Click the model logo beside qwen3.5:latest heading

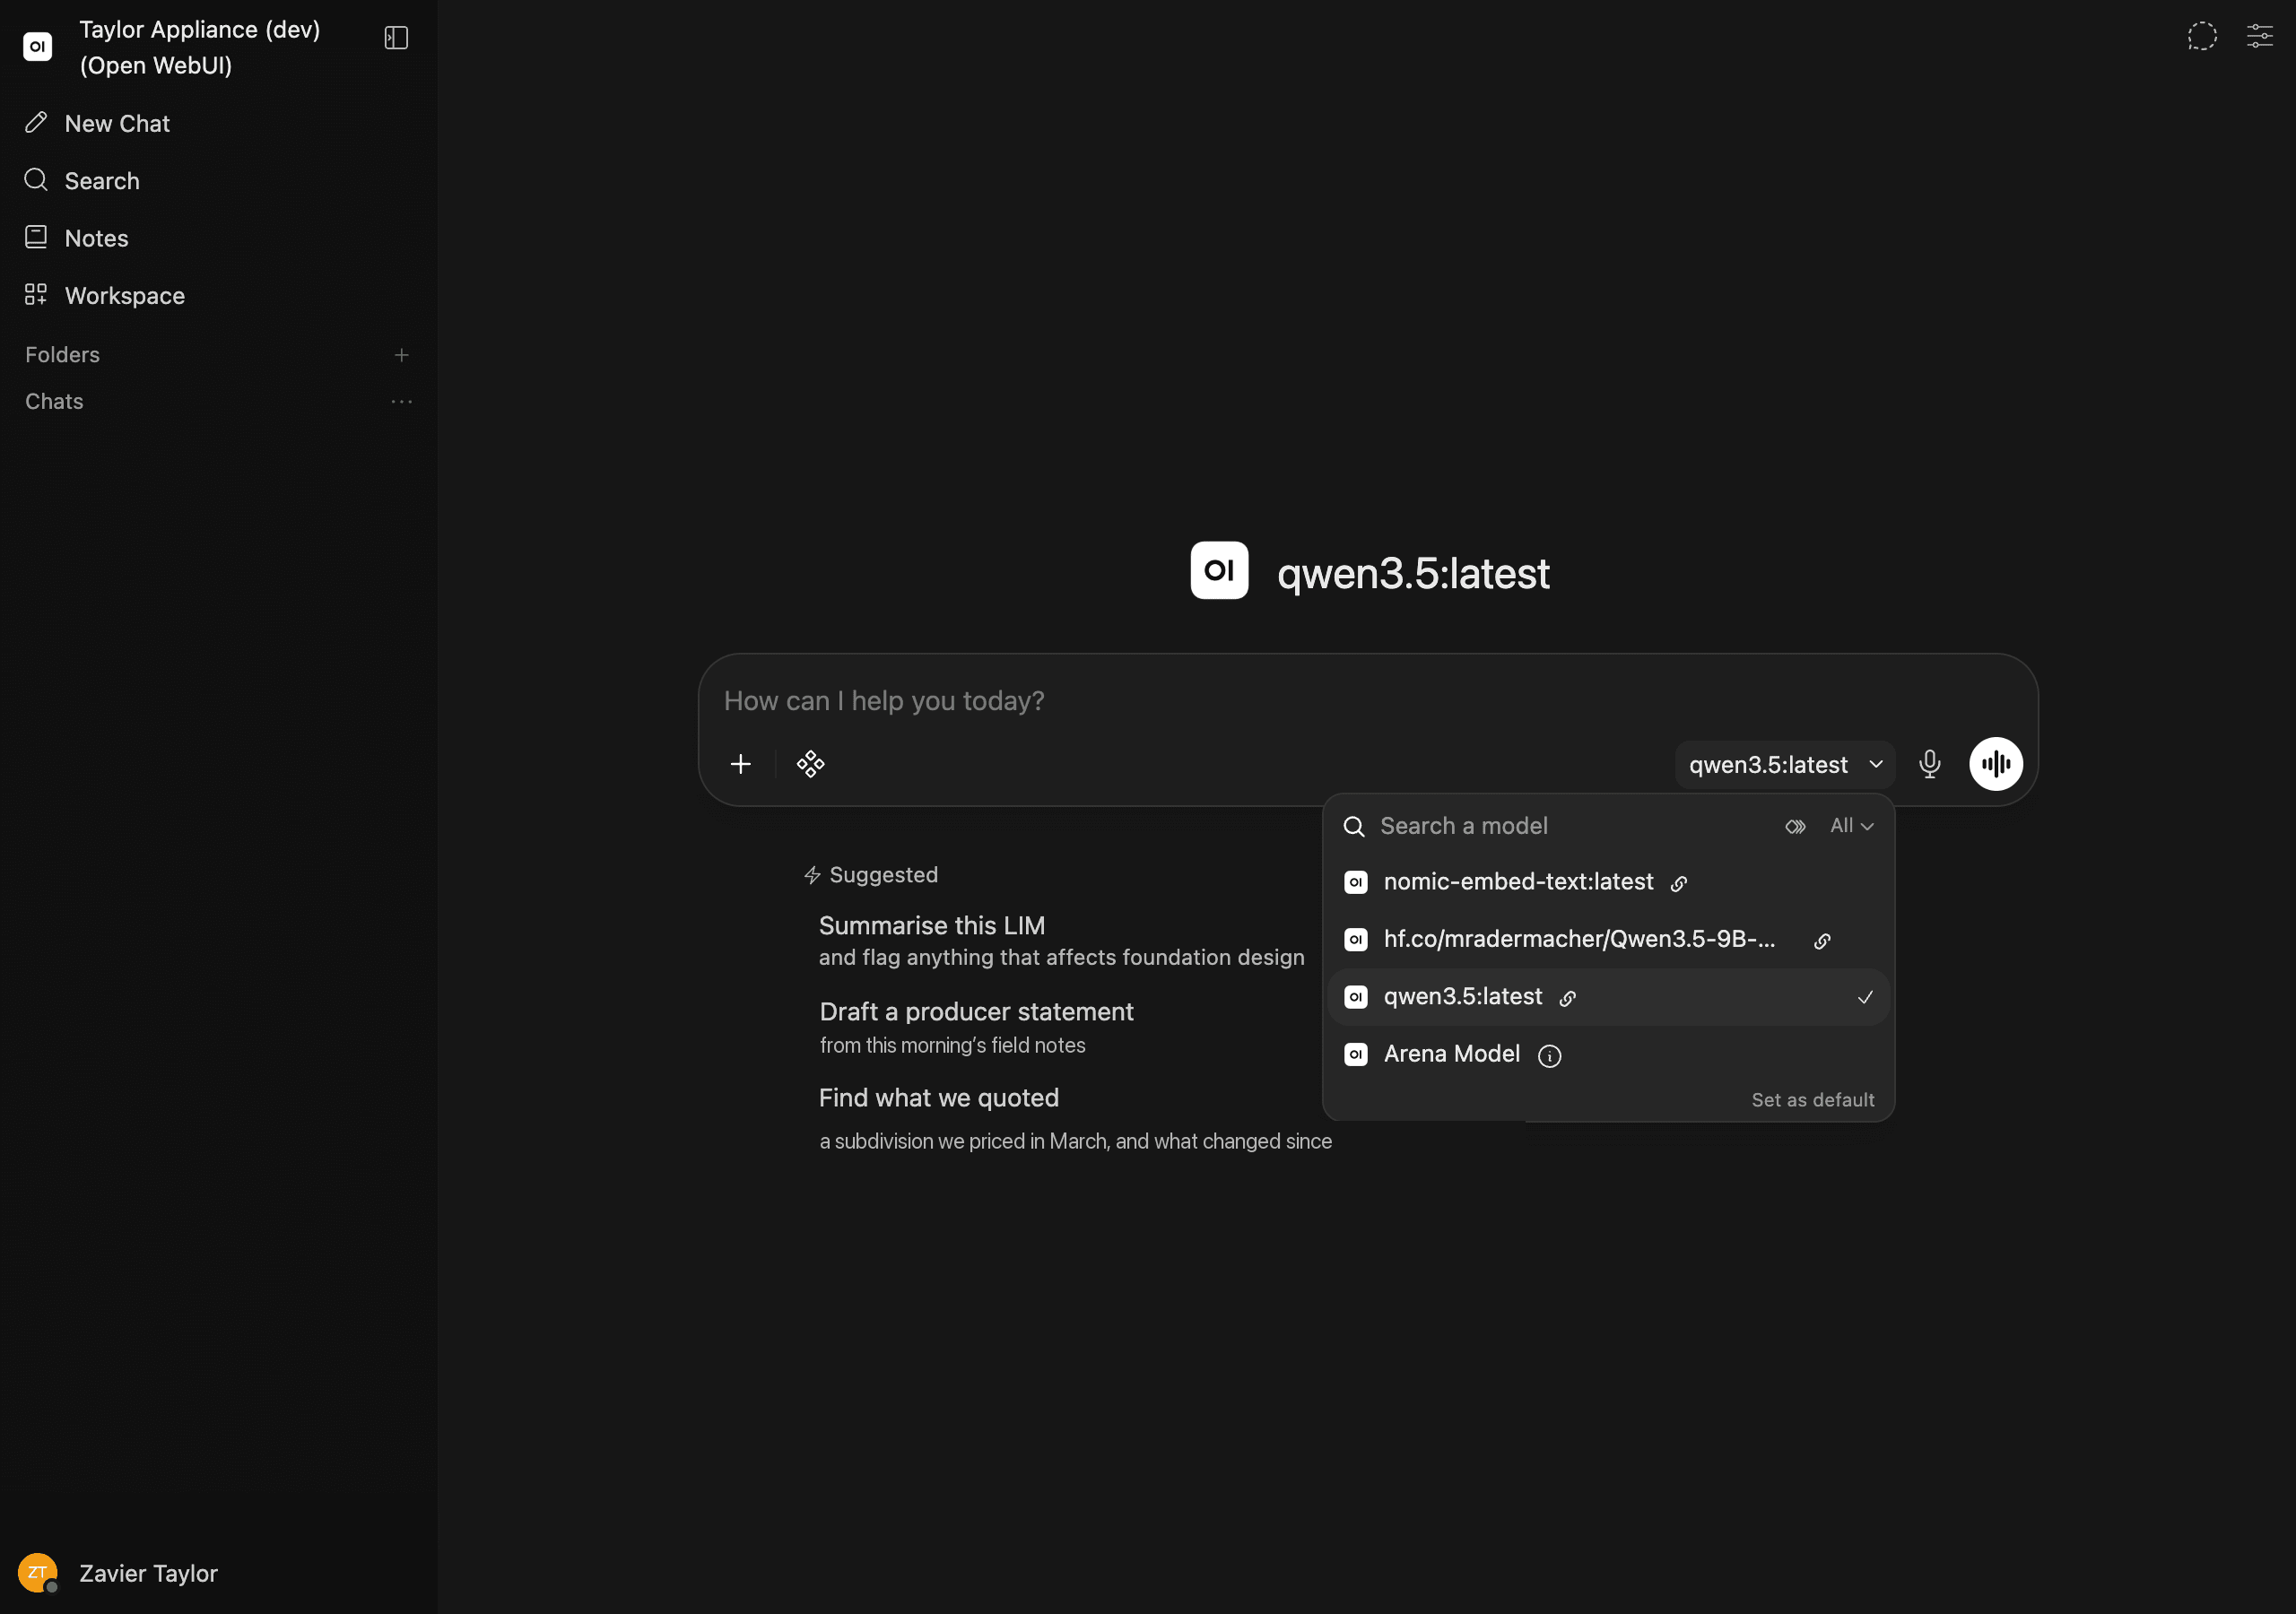pos(1219,570)
